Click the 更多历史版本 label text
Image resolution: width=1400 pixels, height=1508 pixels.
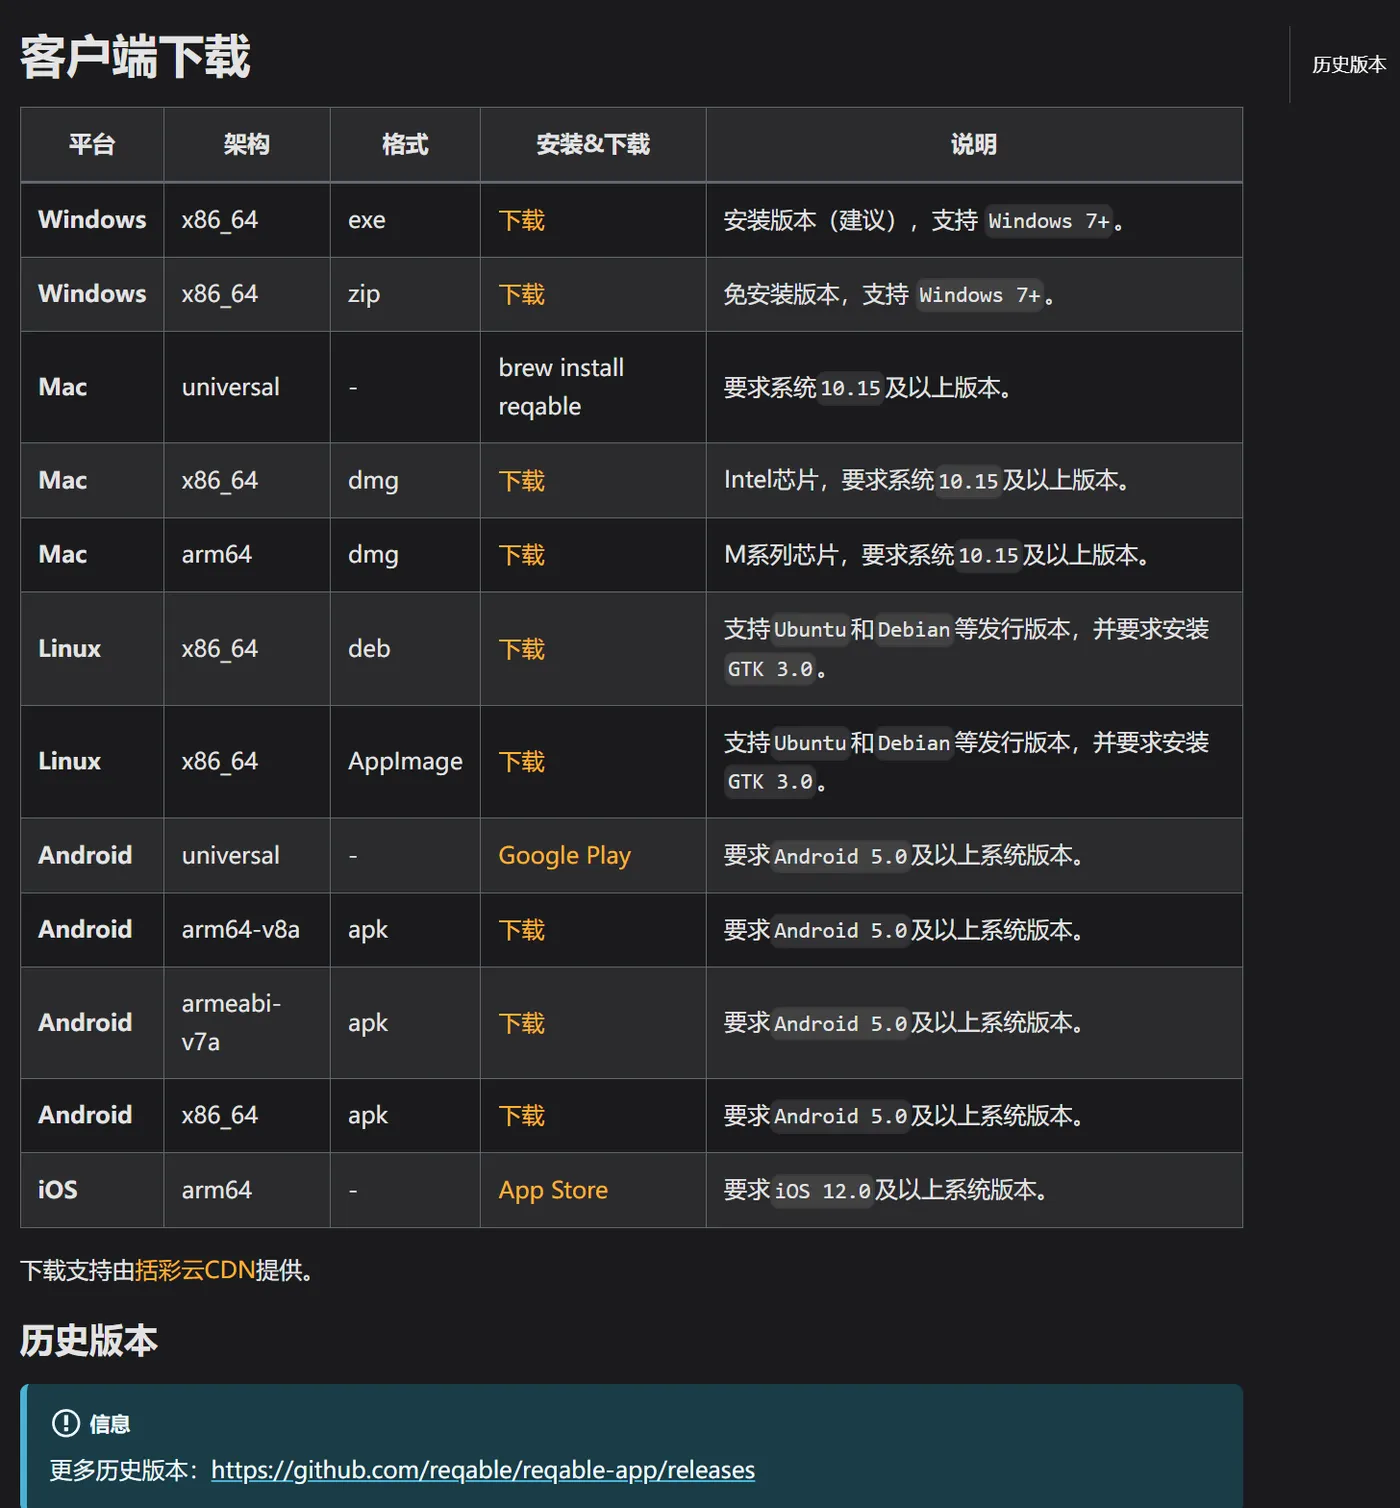point(125,1470)
